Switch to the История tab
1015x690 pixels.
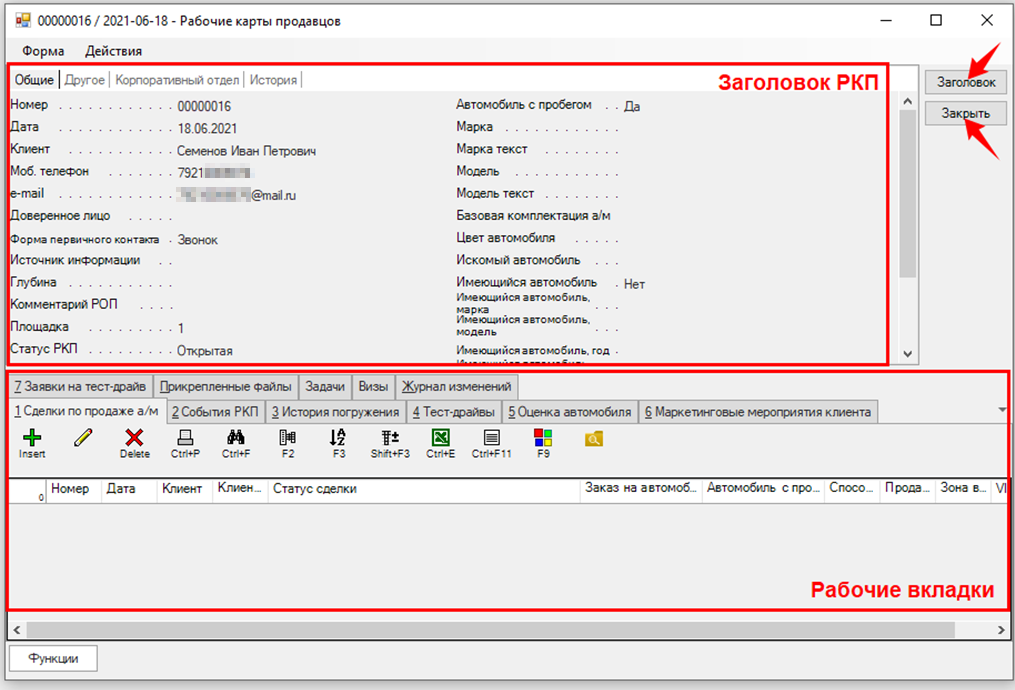272,80
